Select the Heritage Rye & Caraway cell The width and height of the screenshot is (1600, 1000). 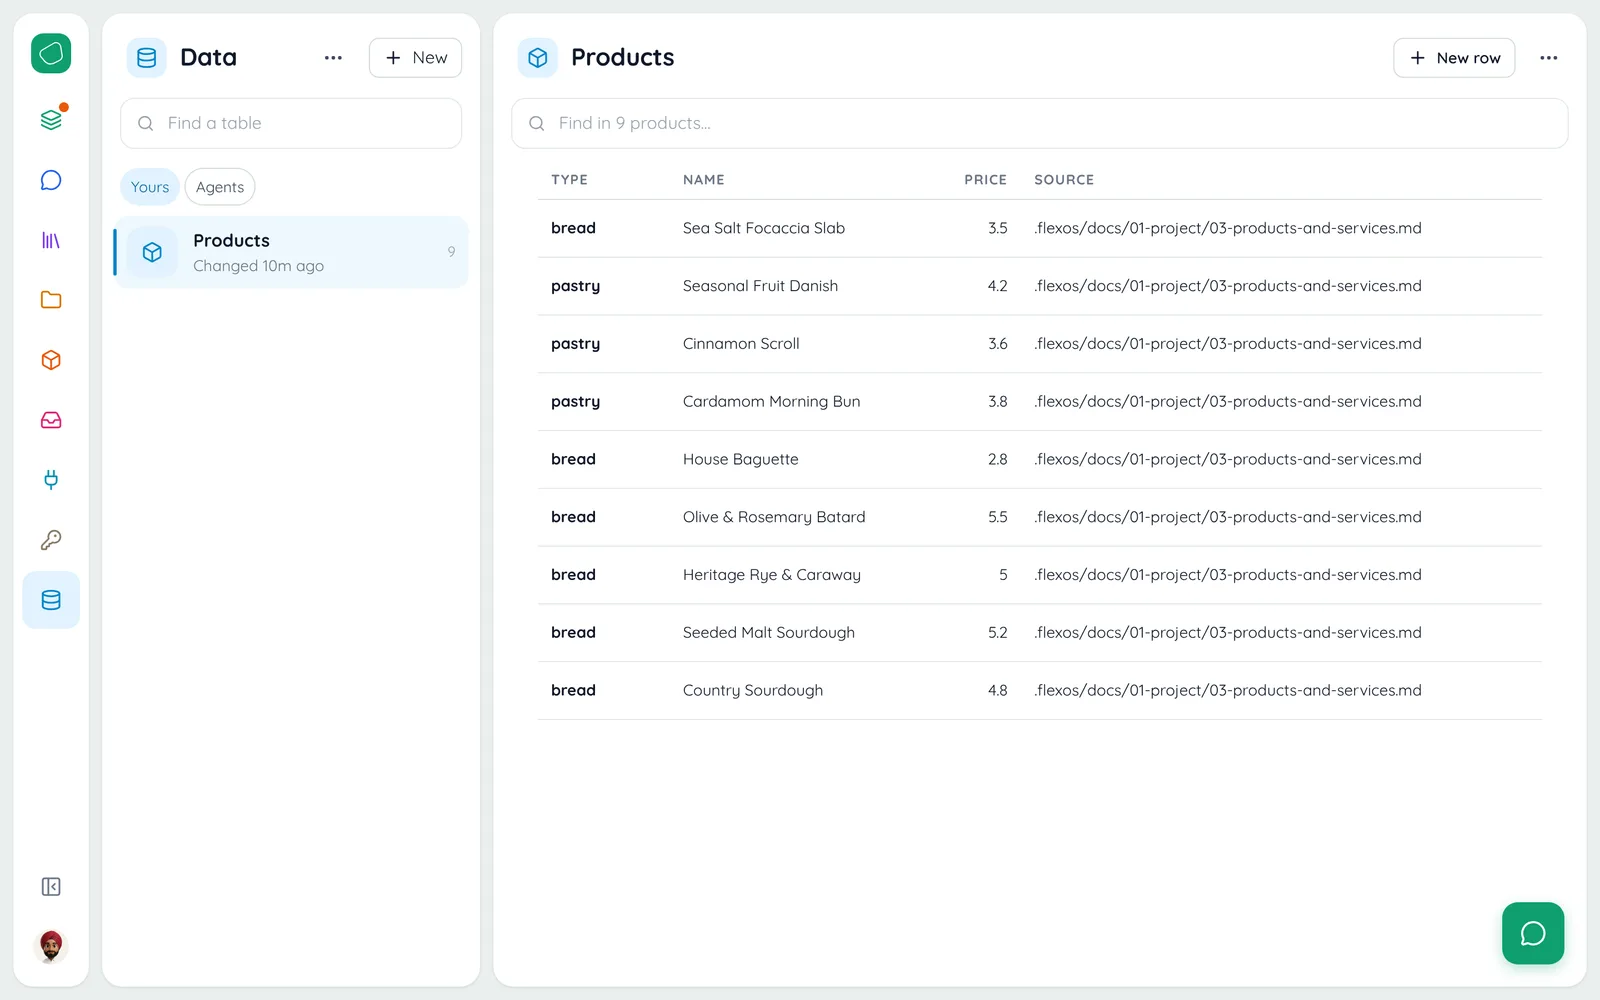click(x=772, y=575)
